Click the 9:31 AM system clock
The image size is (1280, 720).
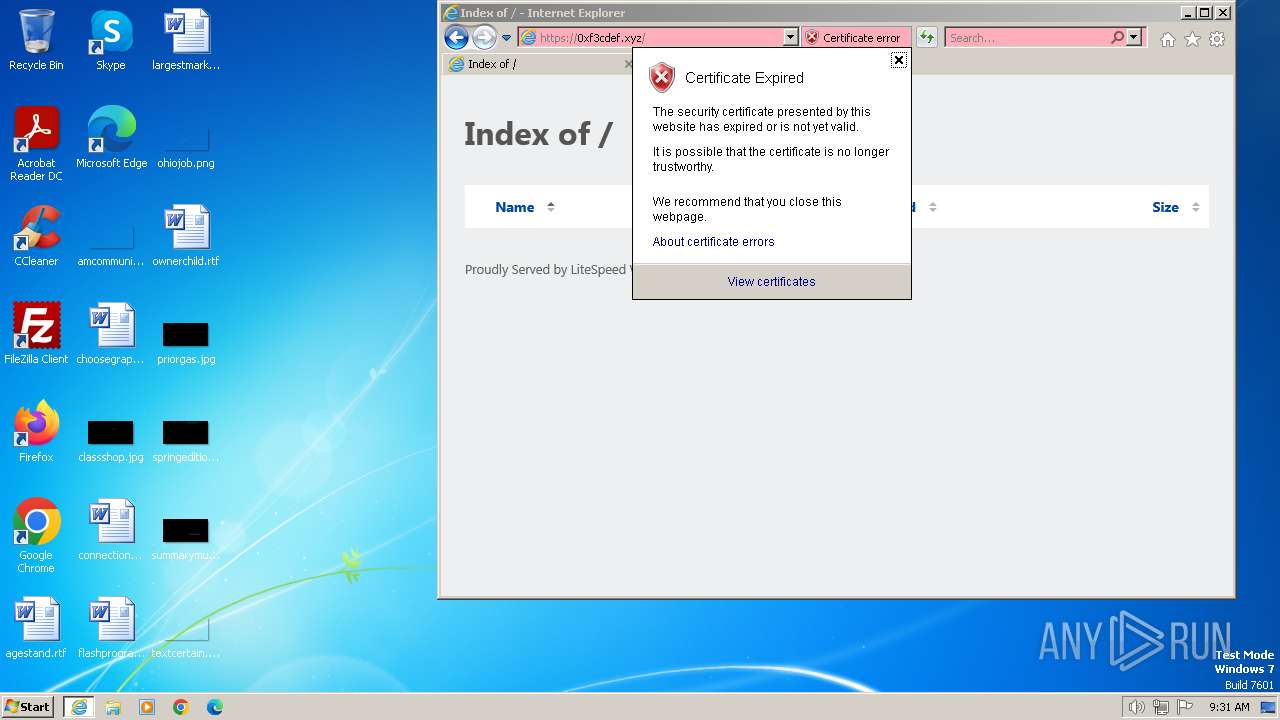click(x=1229, y=707)
